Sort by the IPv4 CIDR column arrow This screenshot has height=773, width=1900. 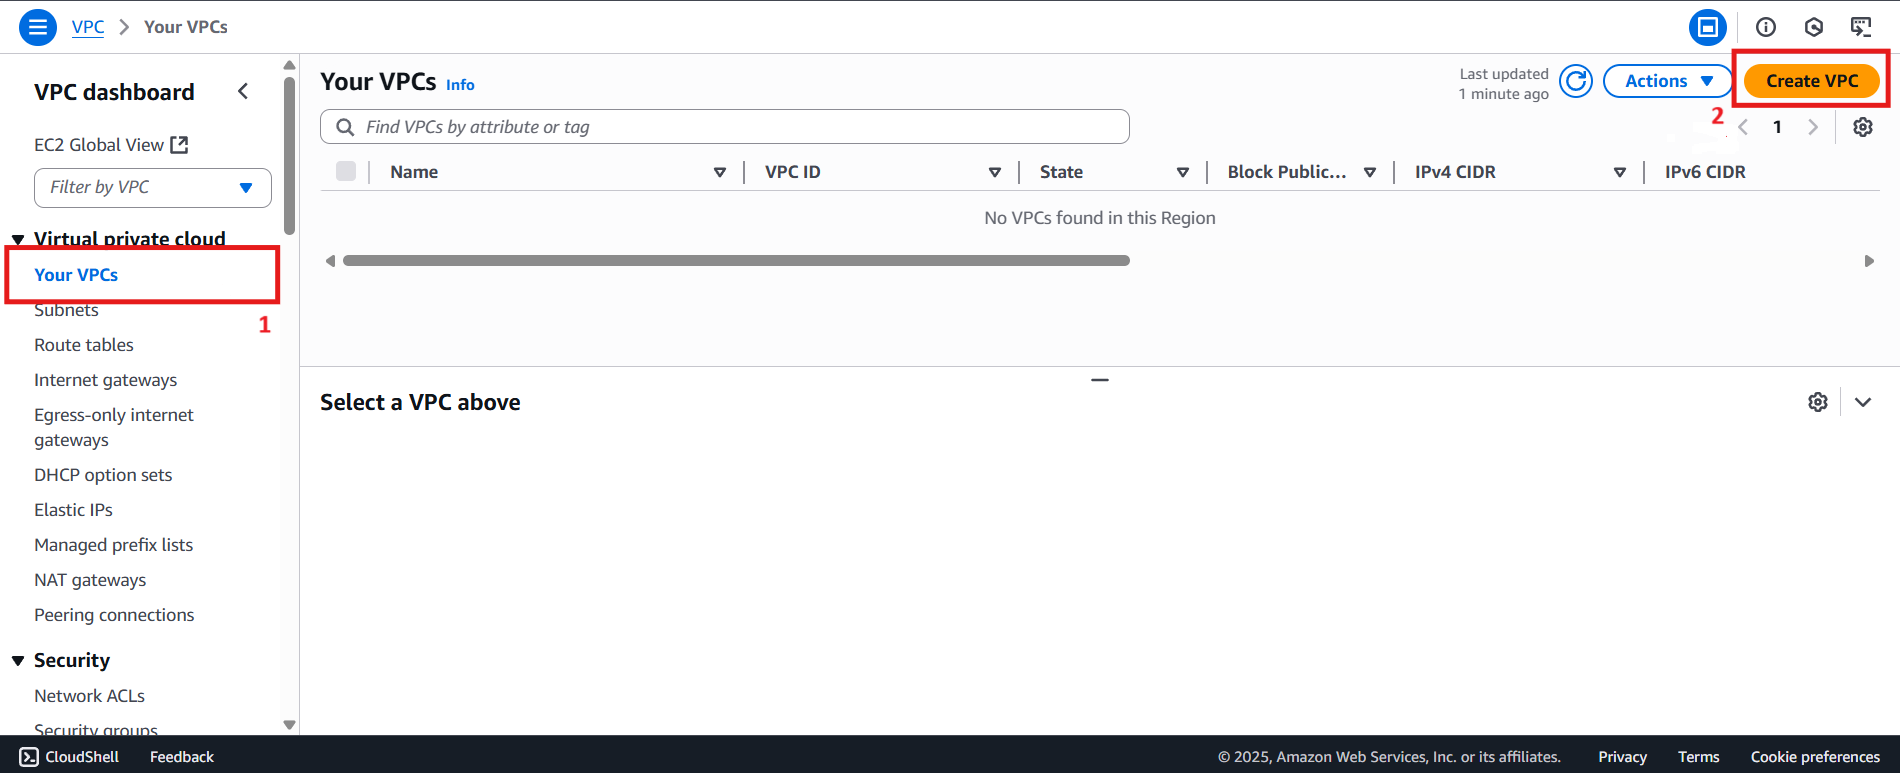click(1619, 172)
